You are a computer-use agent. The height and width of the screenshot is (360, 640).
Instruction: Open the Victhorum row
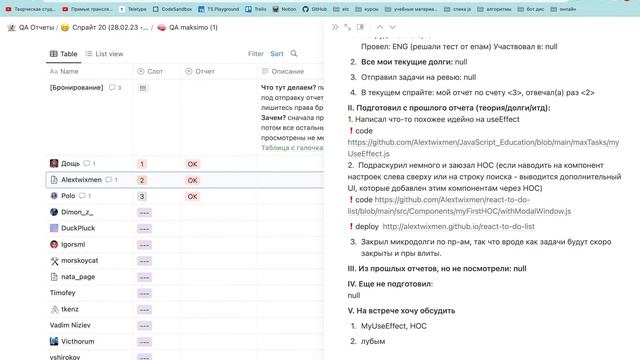point(78,341)
